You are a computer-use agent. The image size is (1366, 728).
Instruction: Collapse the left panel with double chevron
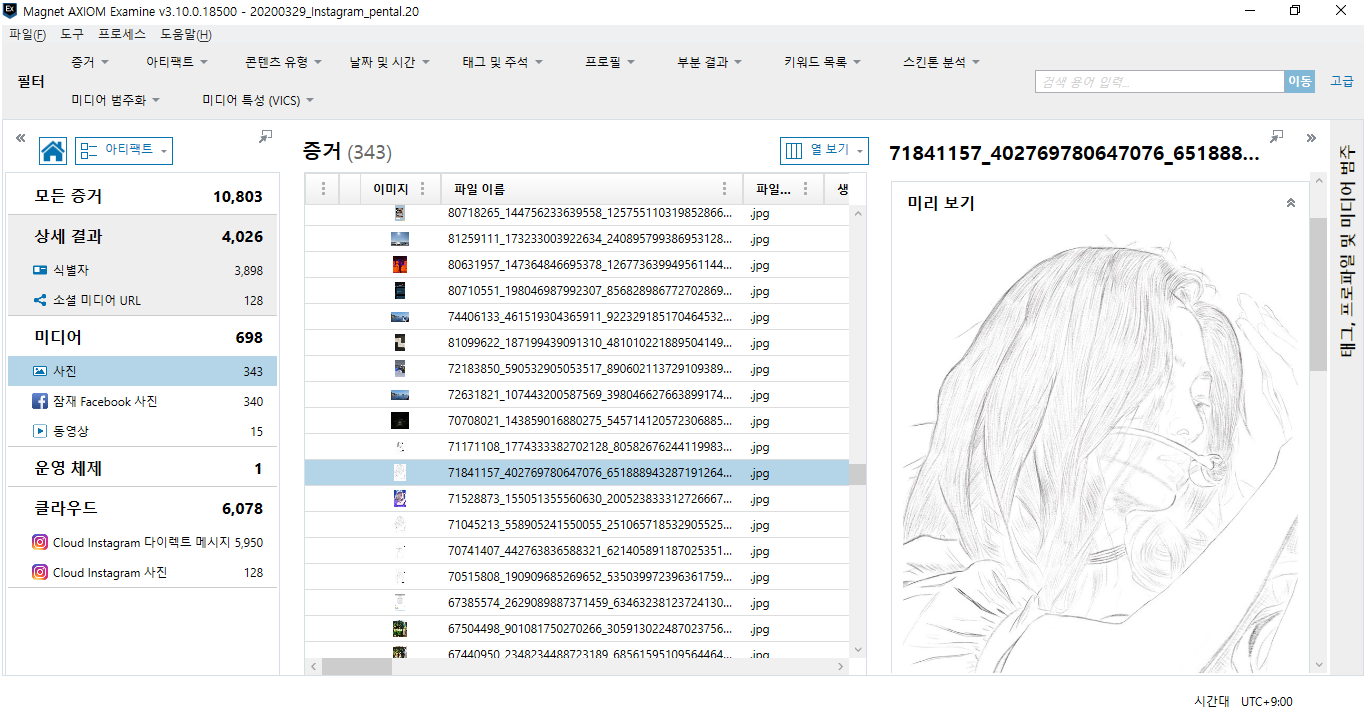(20, 138)
